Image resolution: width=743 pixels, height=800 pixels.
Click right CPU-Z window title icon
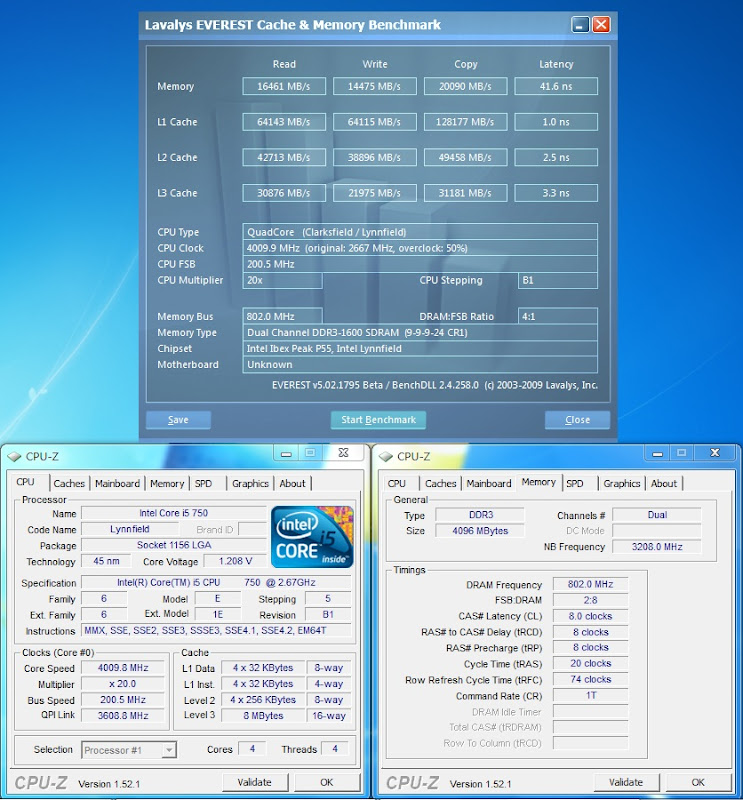pos(386,456)
